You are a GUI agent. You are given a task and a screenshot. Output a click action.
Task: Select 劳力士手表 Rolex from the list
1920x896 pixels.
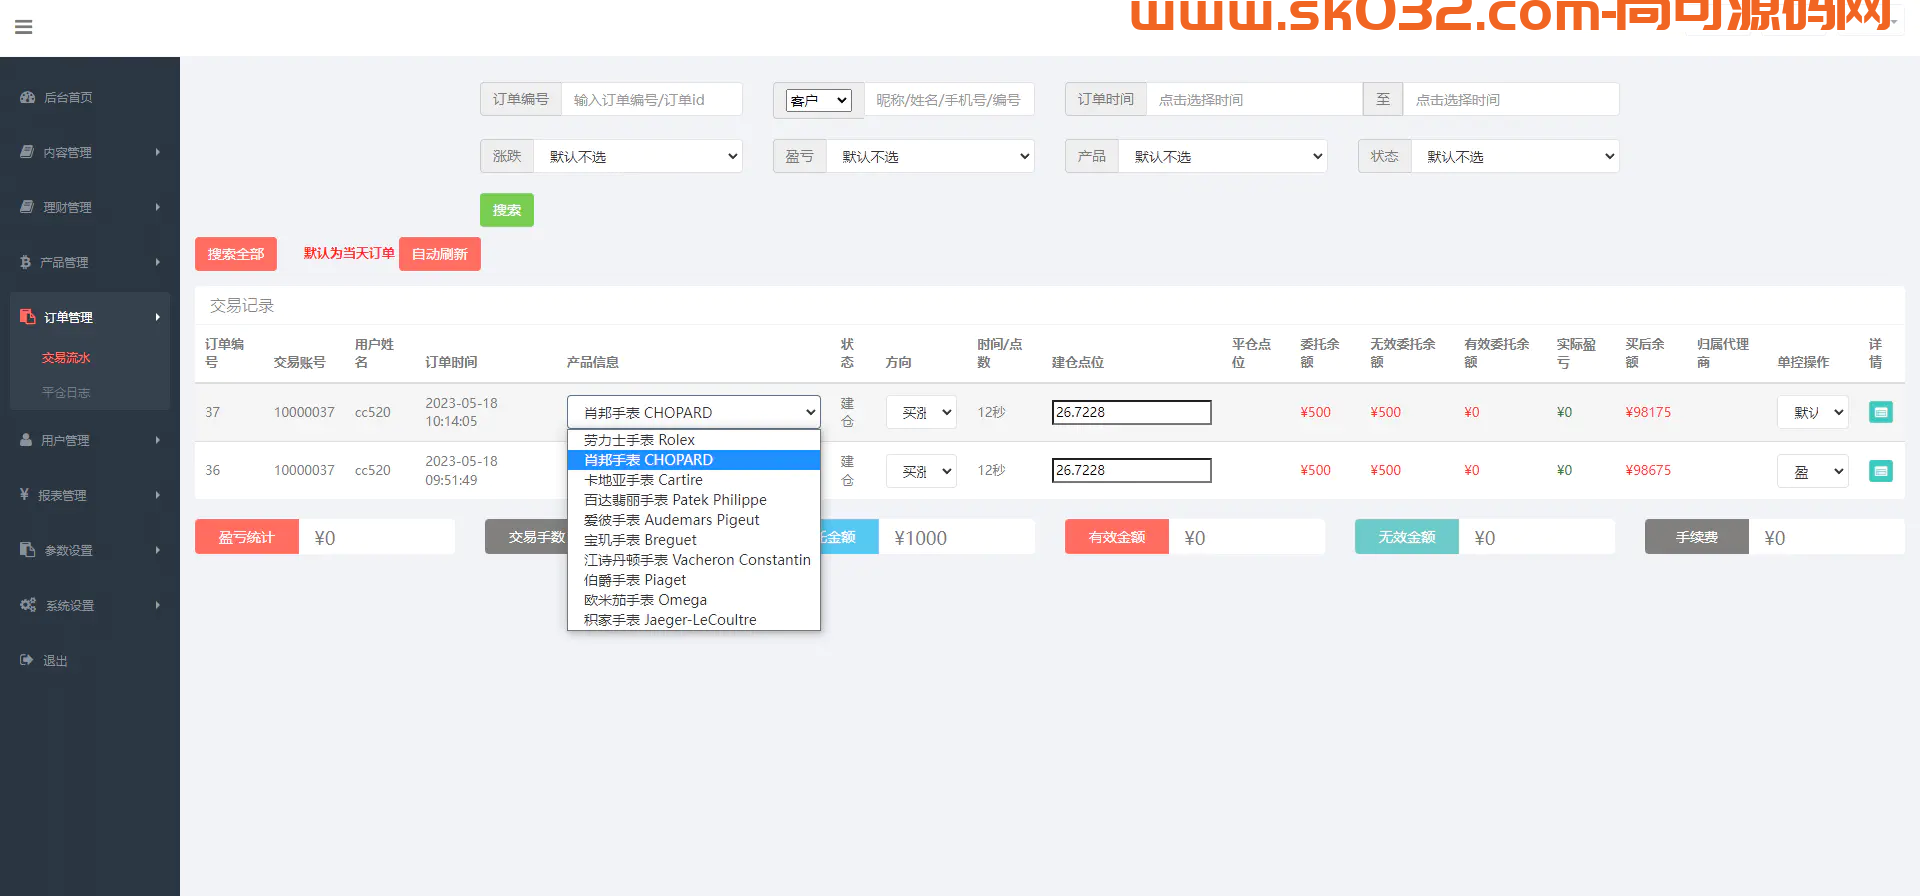(694, 440)
